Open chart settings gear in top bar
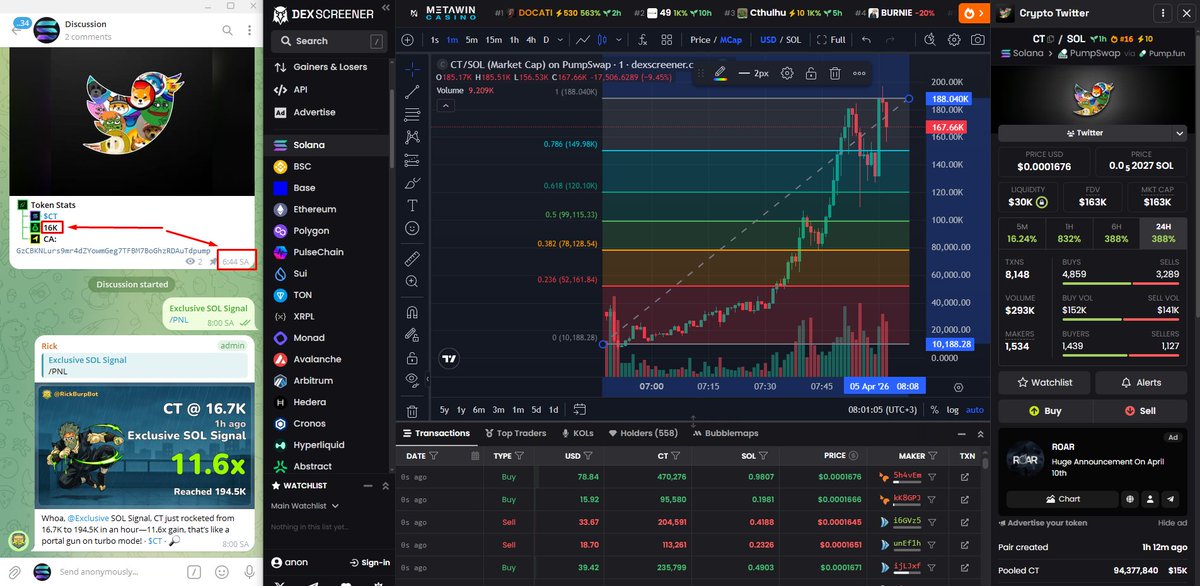Viewport: 1200px width, 586px height. pyautogui.click(x=954, y=40)
